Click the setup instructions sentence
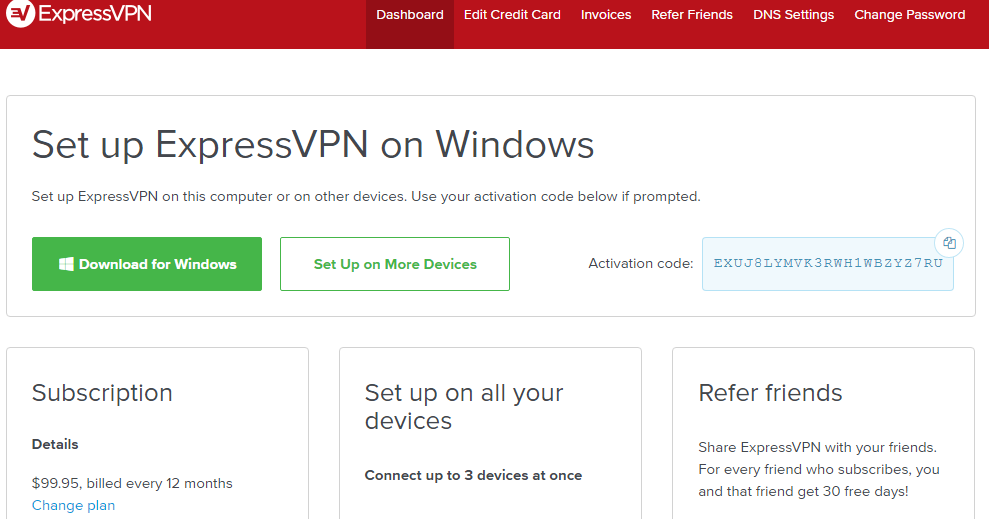The width and height of the screenshot is (989, 519). coord(366,196)
